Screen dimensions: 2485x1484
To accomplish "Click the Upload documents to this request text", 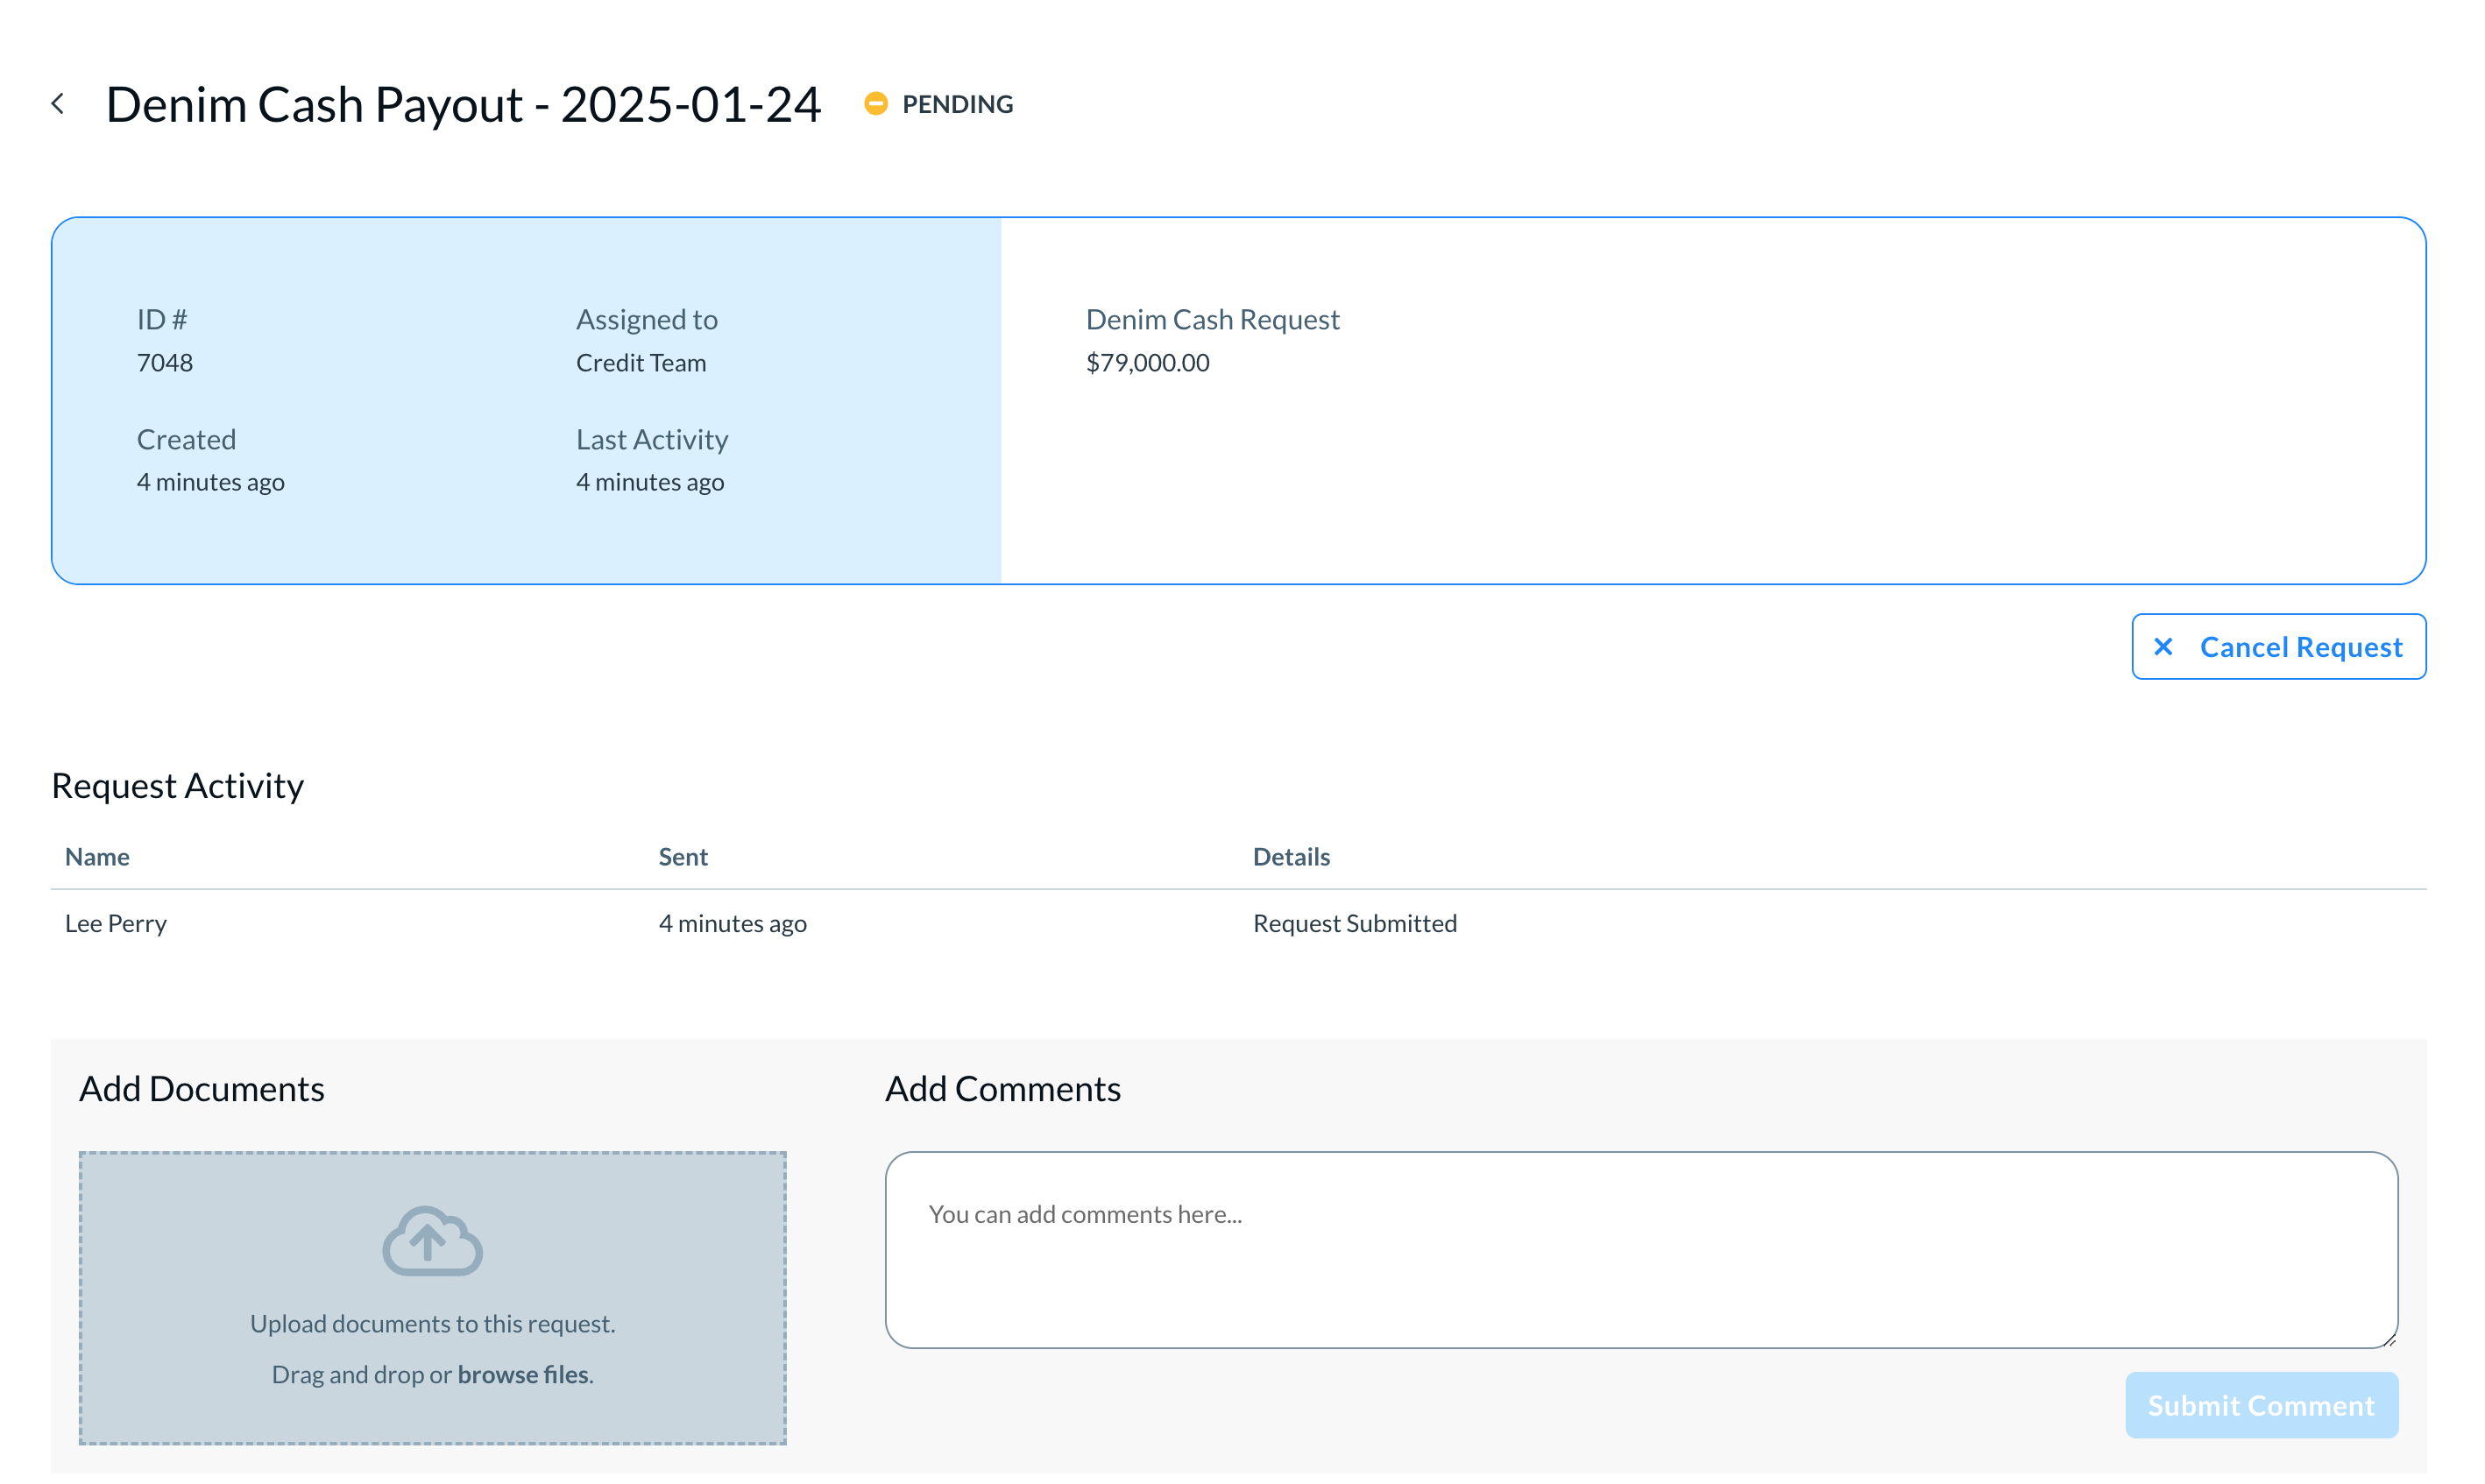I will coord(433,1324).
